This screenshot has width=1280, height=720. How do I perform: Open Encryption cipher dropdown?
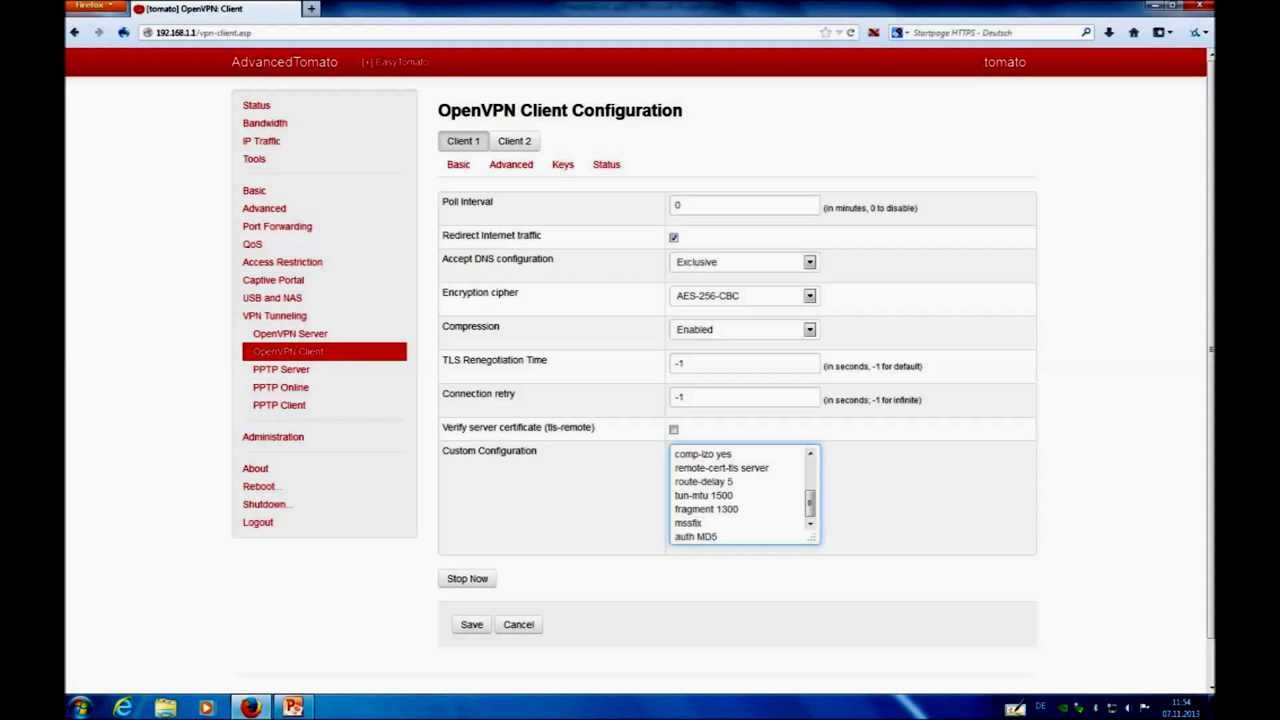click(745, 296)
